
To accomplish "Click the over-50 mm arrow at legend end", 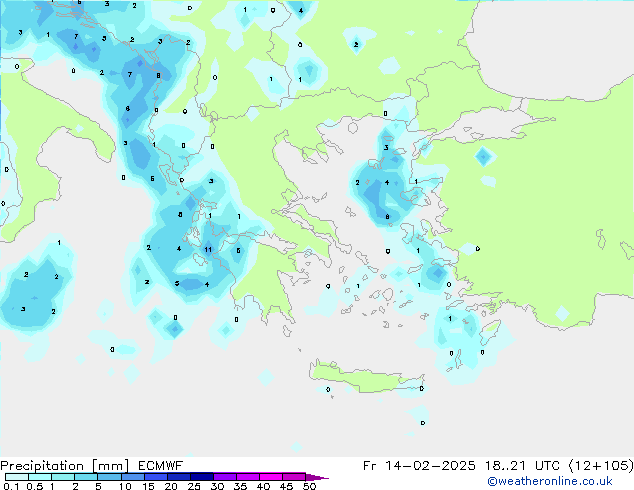I will click(x=317, y=477).
